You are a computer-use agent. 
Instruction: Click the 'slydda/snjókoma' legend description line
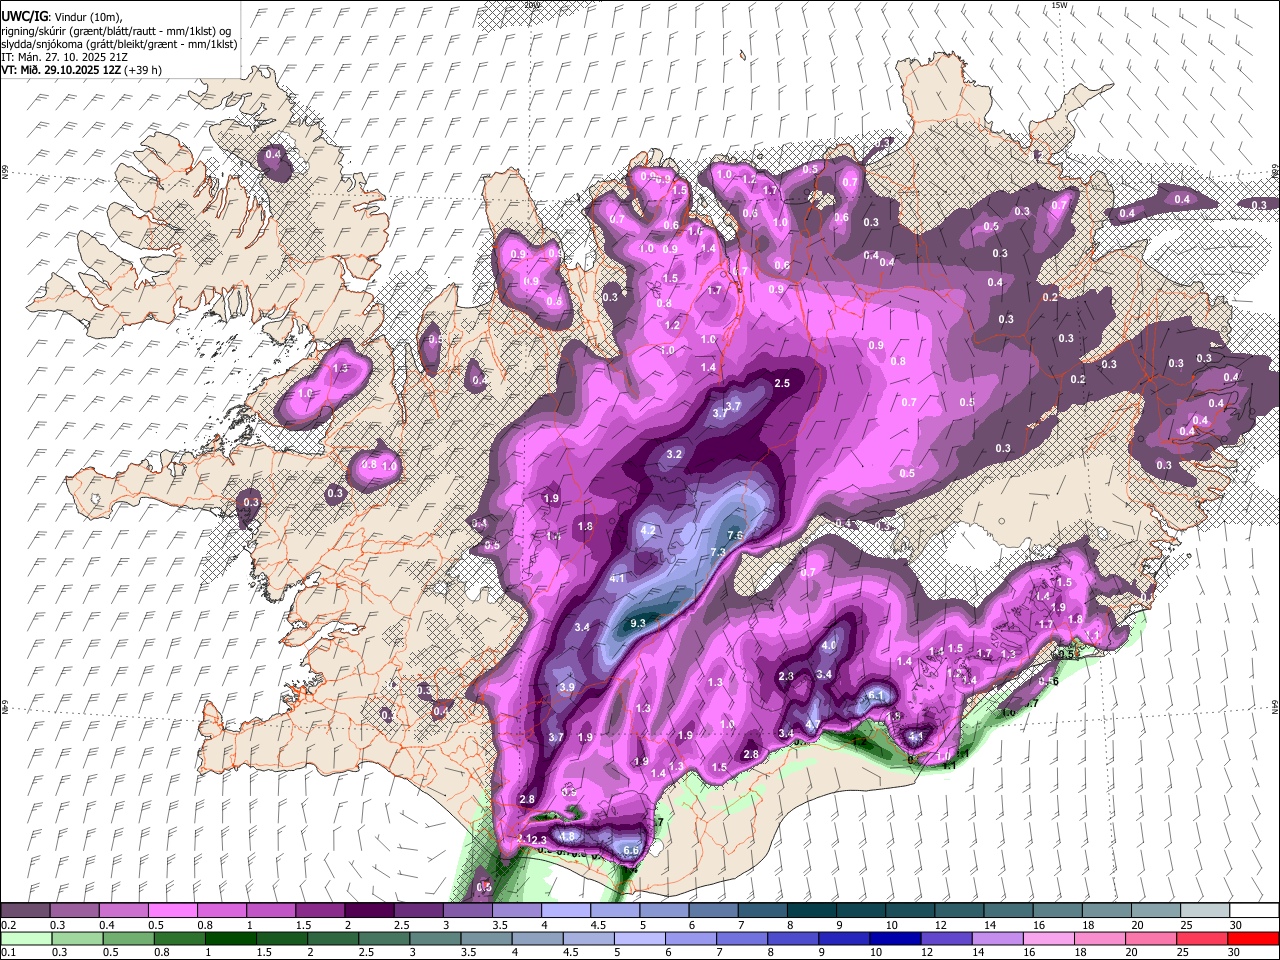point(119,44)
